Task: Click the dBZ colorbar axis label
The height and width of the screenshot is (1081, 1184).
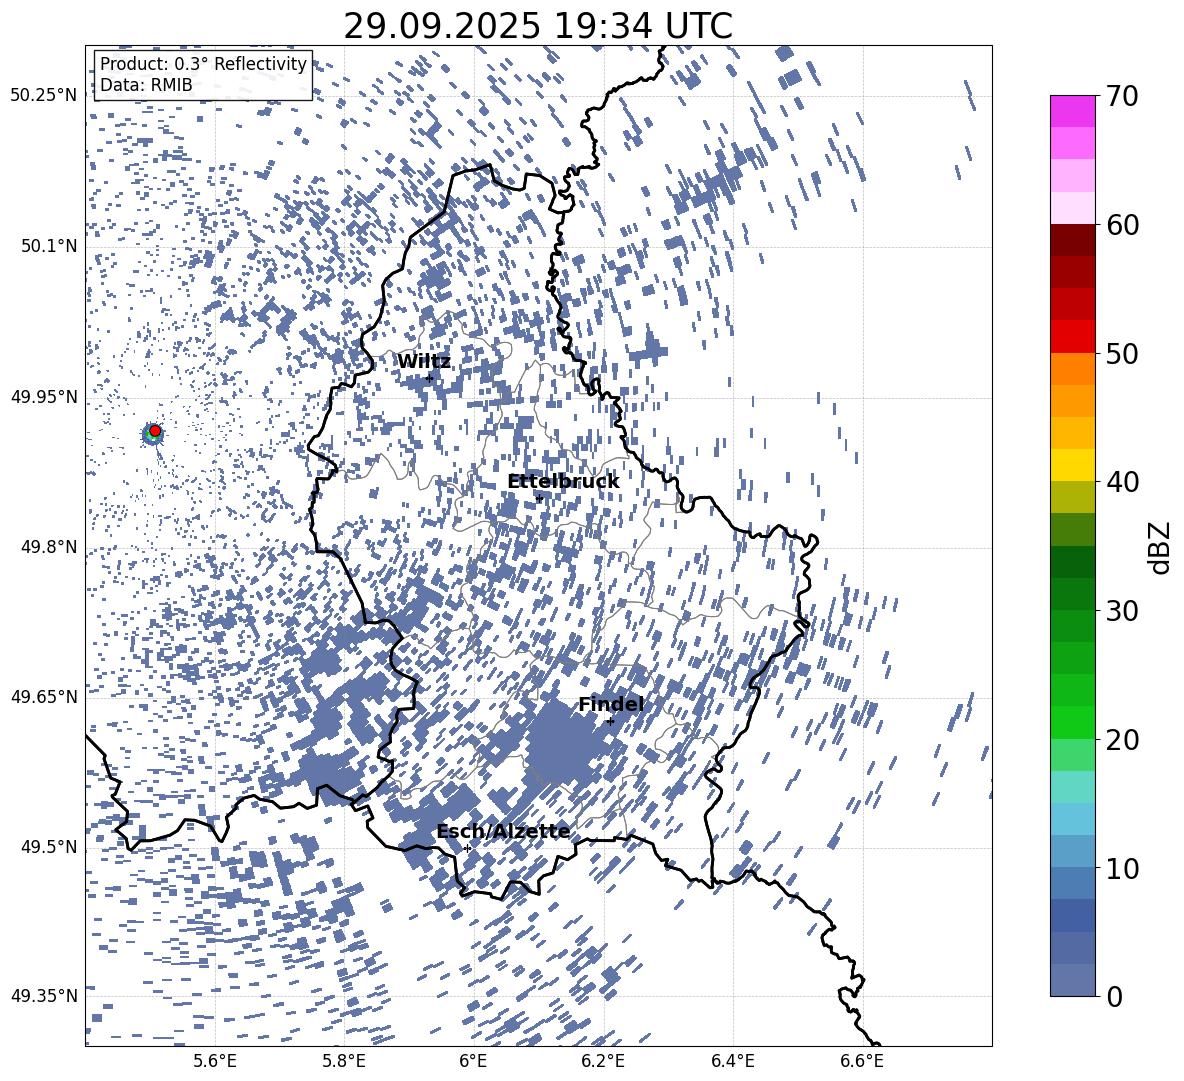Action: tap(1160, 547)
